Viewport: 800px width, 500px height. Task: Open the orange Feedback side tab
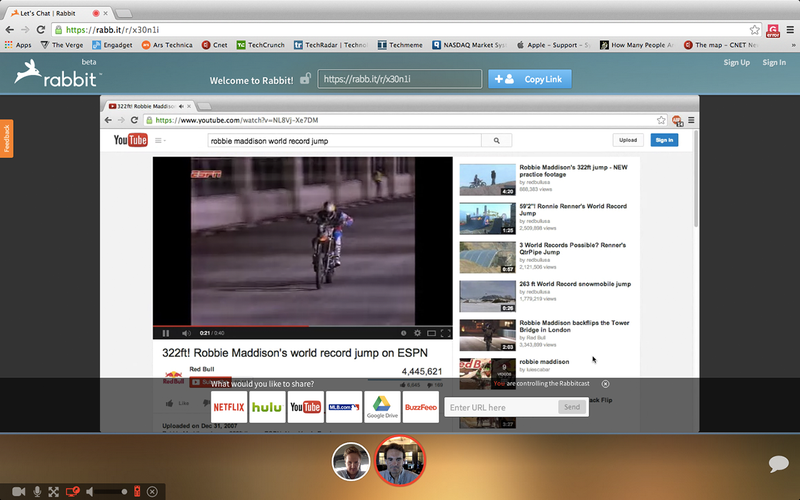click(x=7, y=138)
